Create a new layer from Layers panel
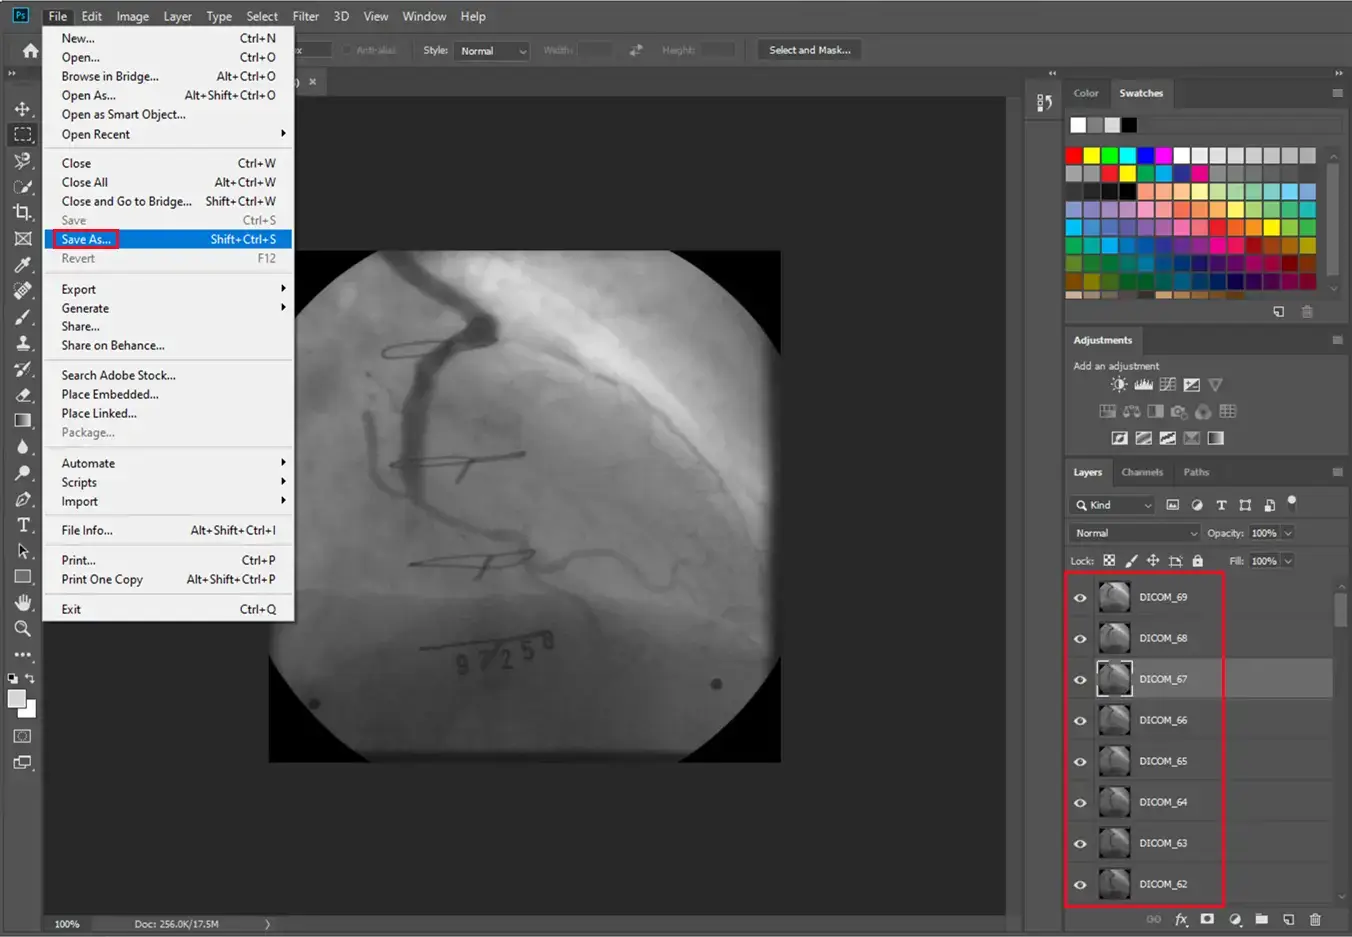The width and height of the screenshot is (1352, 937). pos(1288,919)
